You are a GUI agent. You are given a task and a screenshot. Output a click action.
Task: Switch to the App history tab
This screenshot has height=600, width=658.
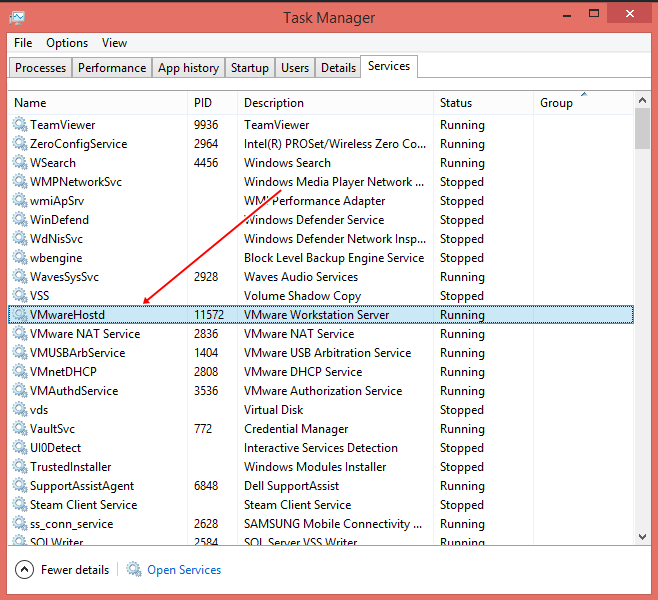[188, 68]
